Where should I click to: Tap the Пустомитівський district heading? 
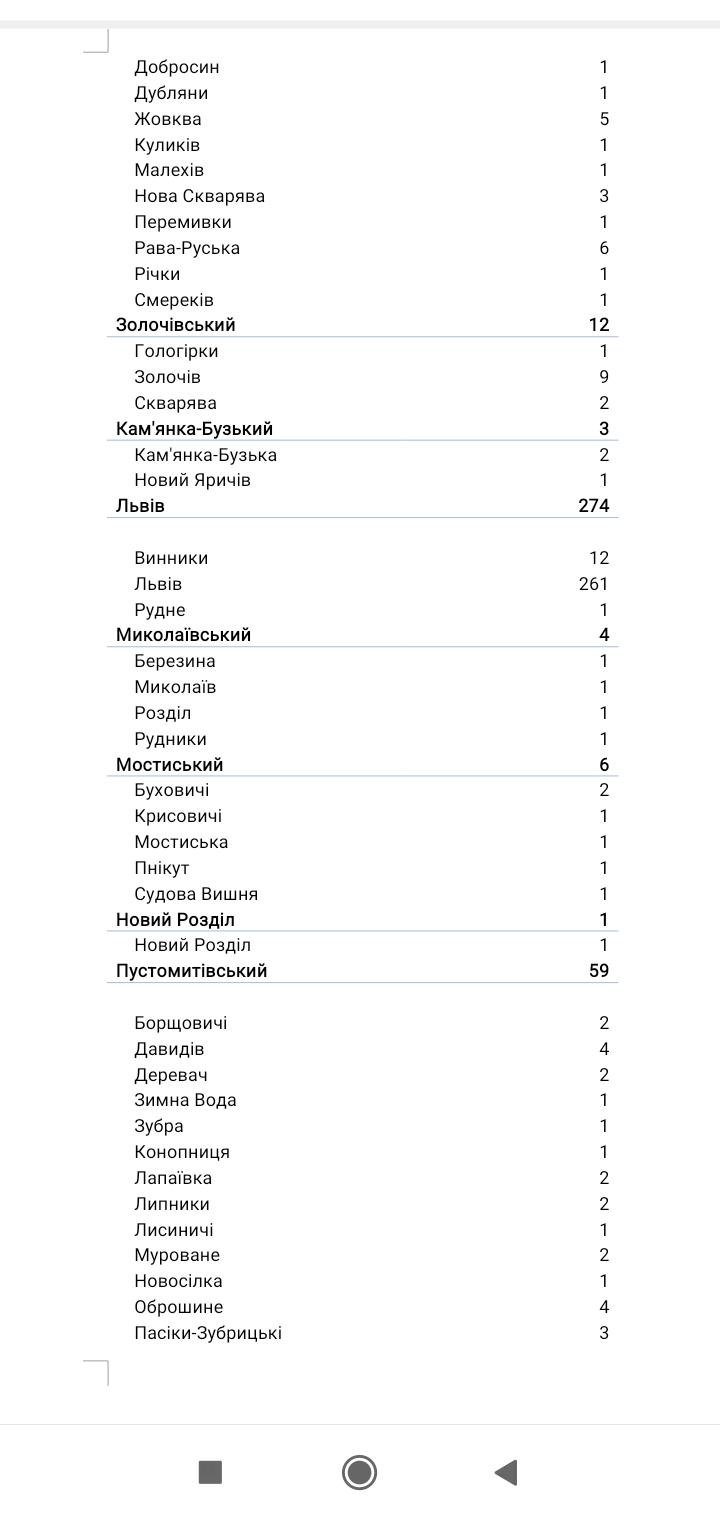[191, 971]
